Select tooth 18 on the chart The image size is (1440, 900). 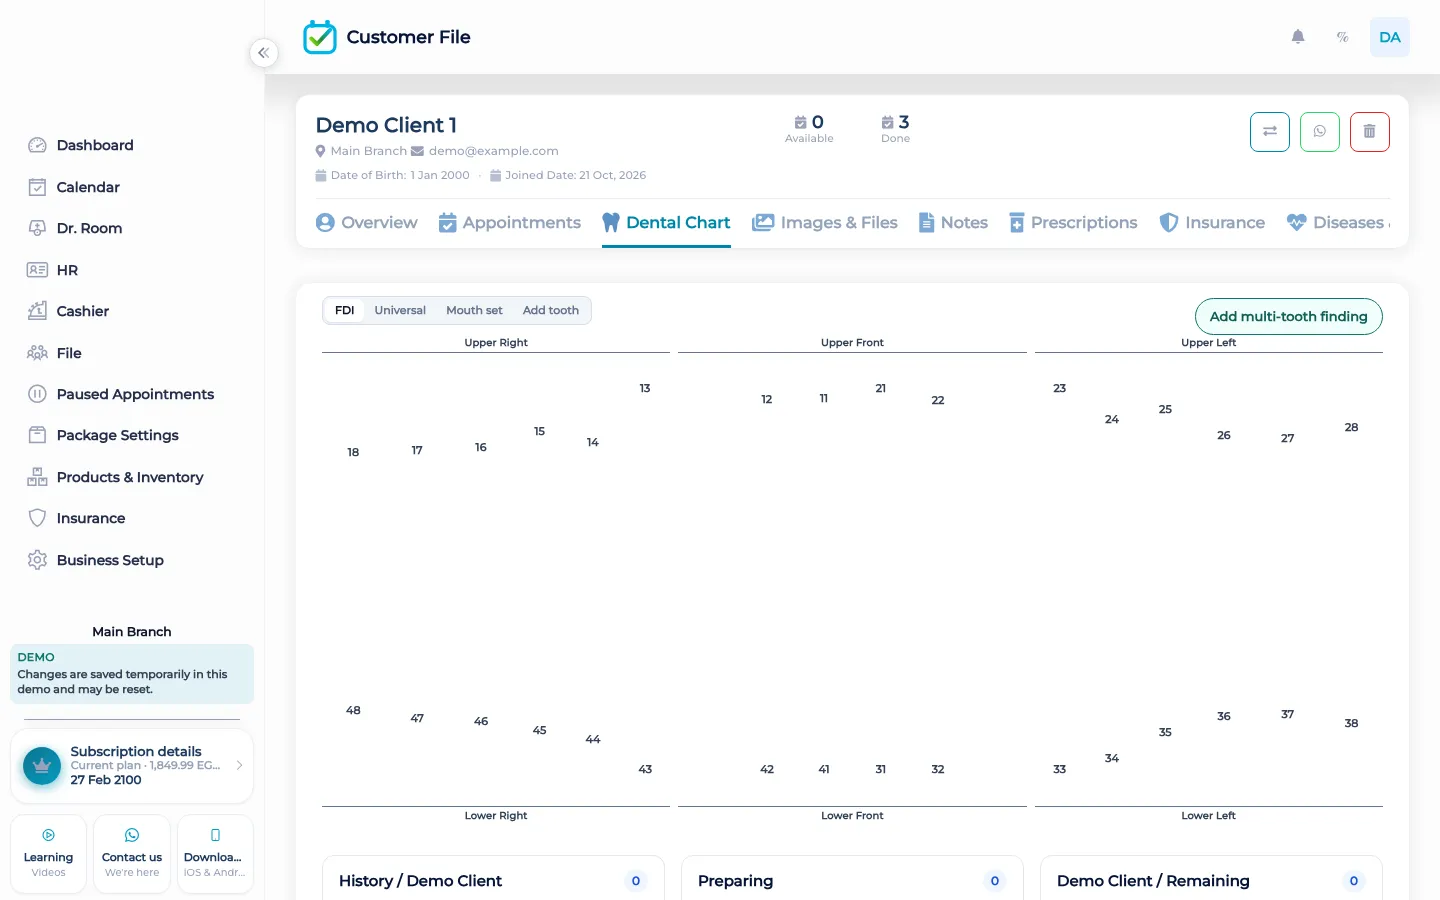(353, 452)
